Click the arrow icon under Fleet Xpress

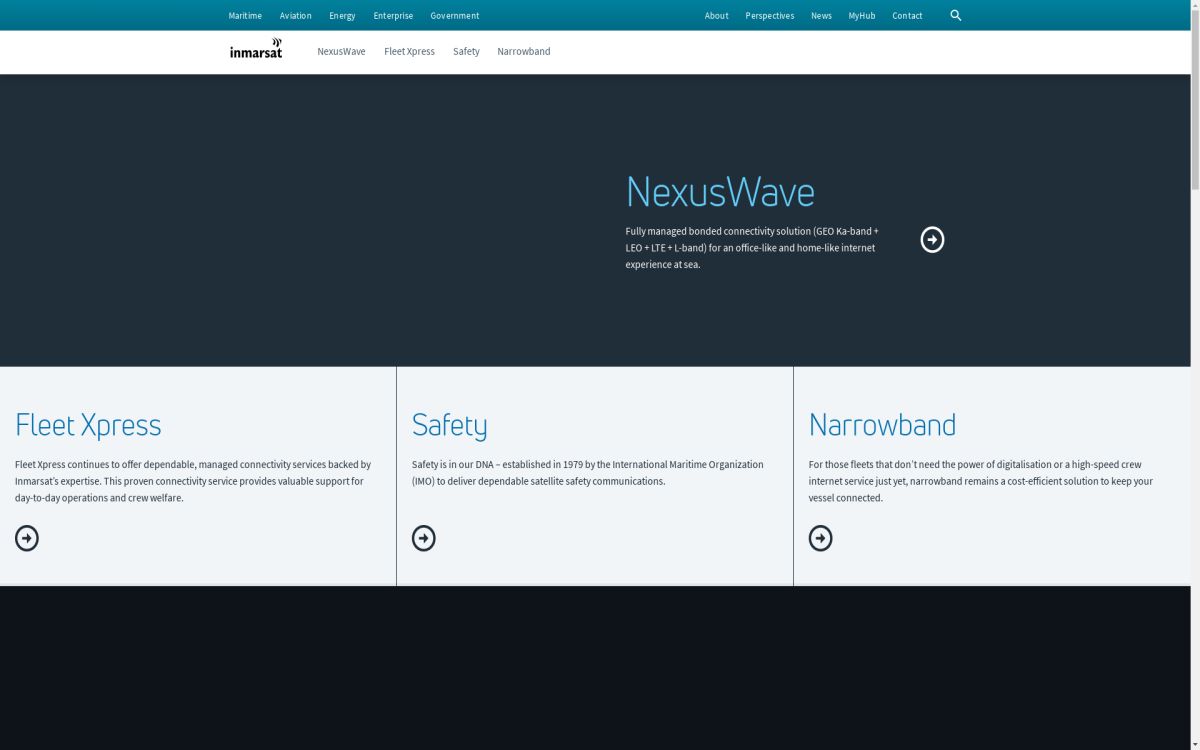click(x=27, y=538)
